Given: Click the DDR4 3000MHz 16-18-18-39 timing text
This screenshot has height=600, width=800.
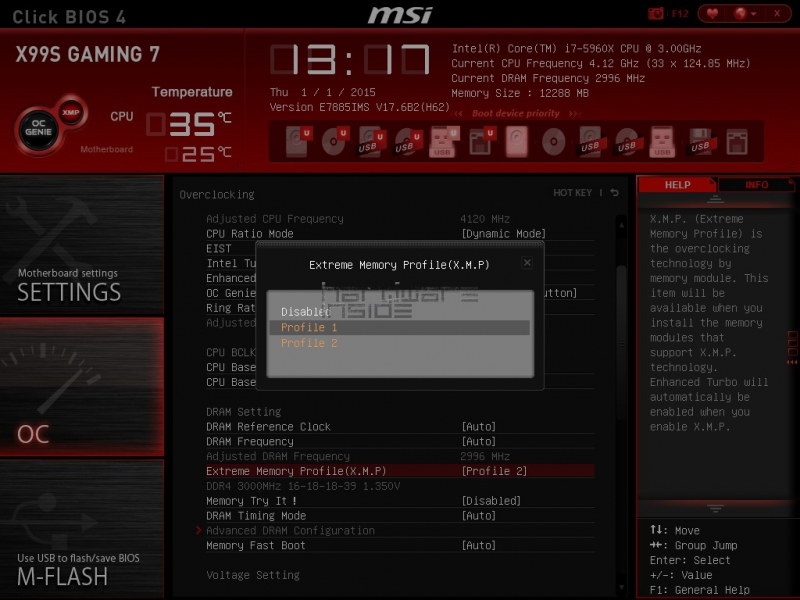Looking at the screenshot, I should coord(303,486).
